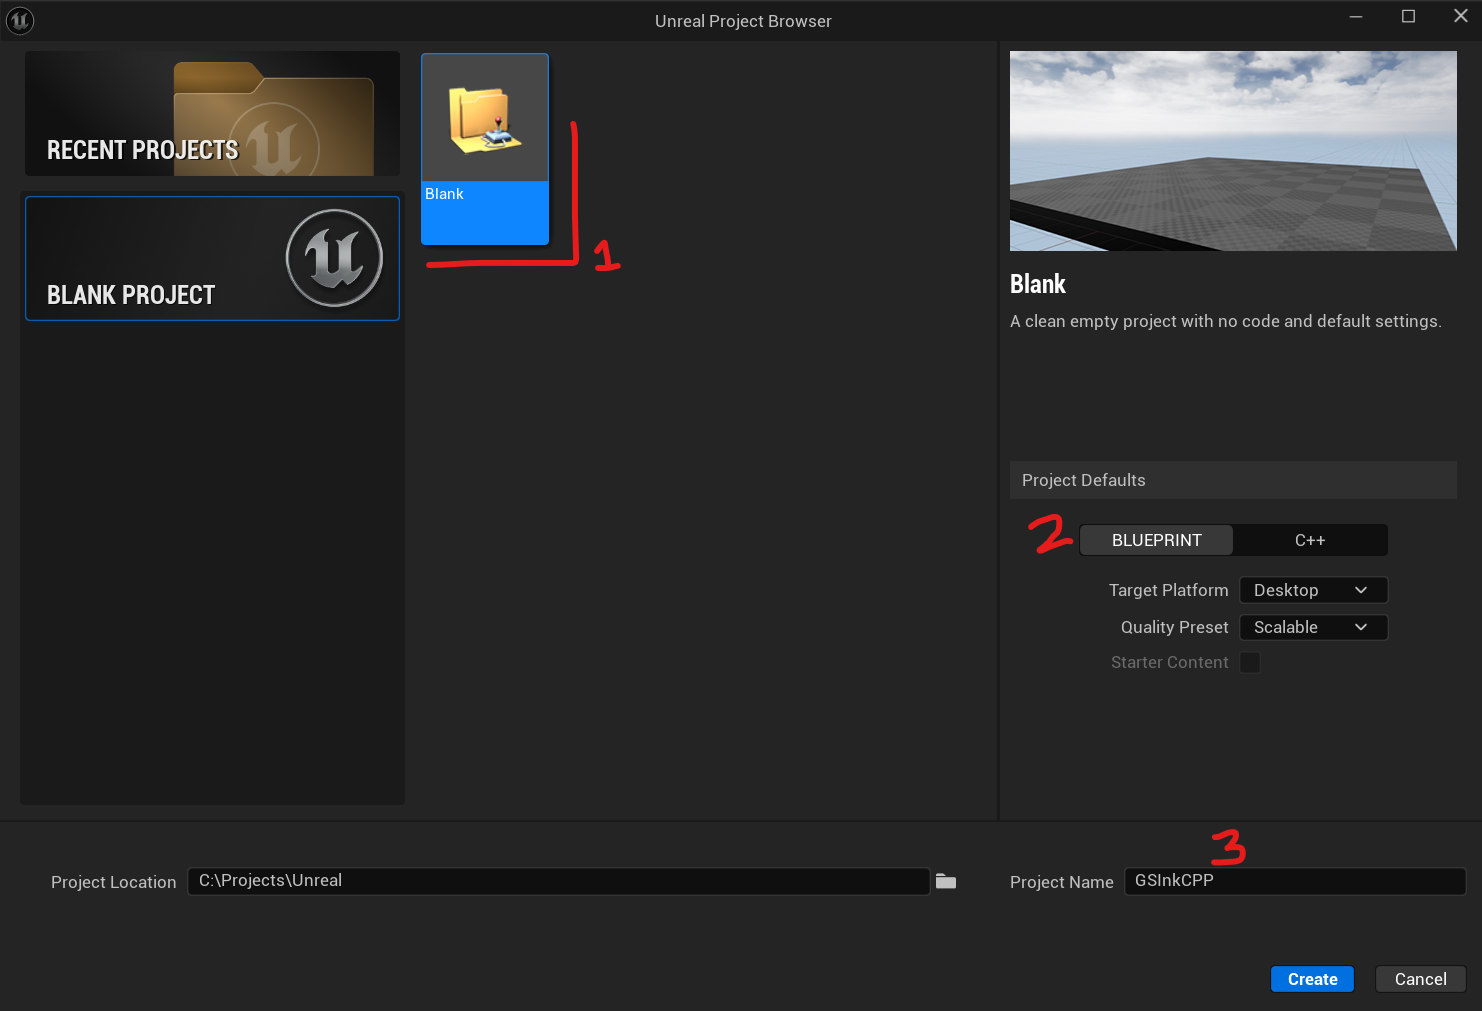Maximize the Unreal Project Browser window
The width and height of the screenshot is (1482, 1011).
pyautogui.click(x=1408, y=17)
